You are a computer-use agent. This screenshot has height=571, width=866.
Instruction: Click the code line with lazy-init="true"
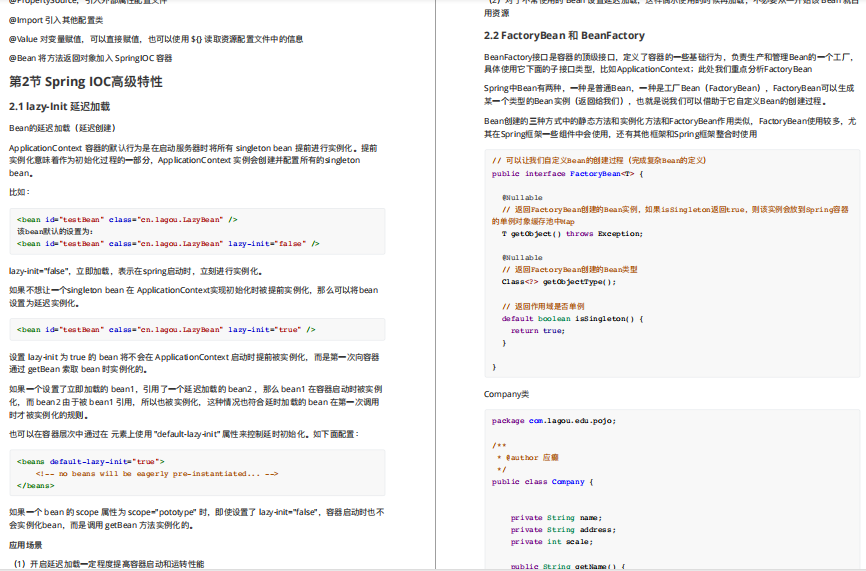[166, 330]
